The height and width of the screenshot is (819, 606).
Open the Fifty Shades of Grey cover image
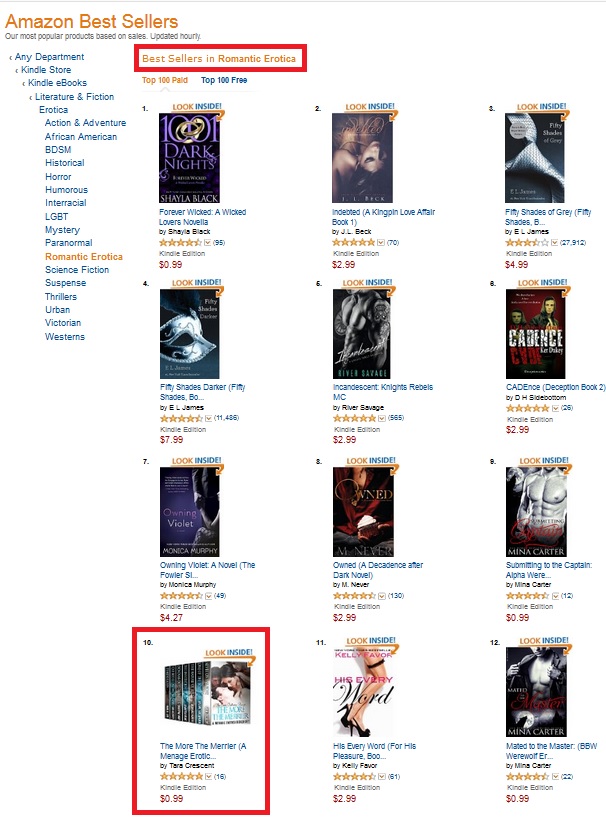click(534, 158)
